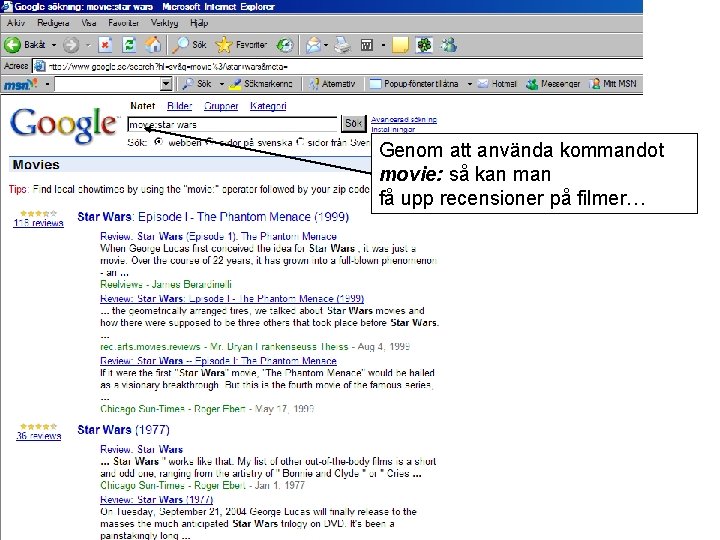Go to the home page via the house icon
Viewport: 720px width, 540px height.
pos(153,45)
